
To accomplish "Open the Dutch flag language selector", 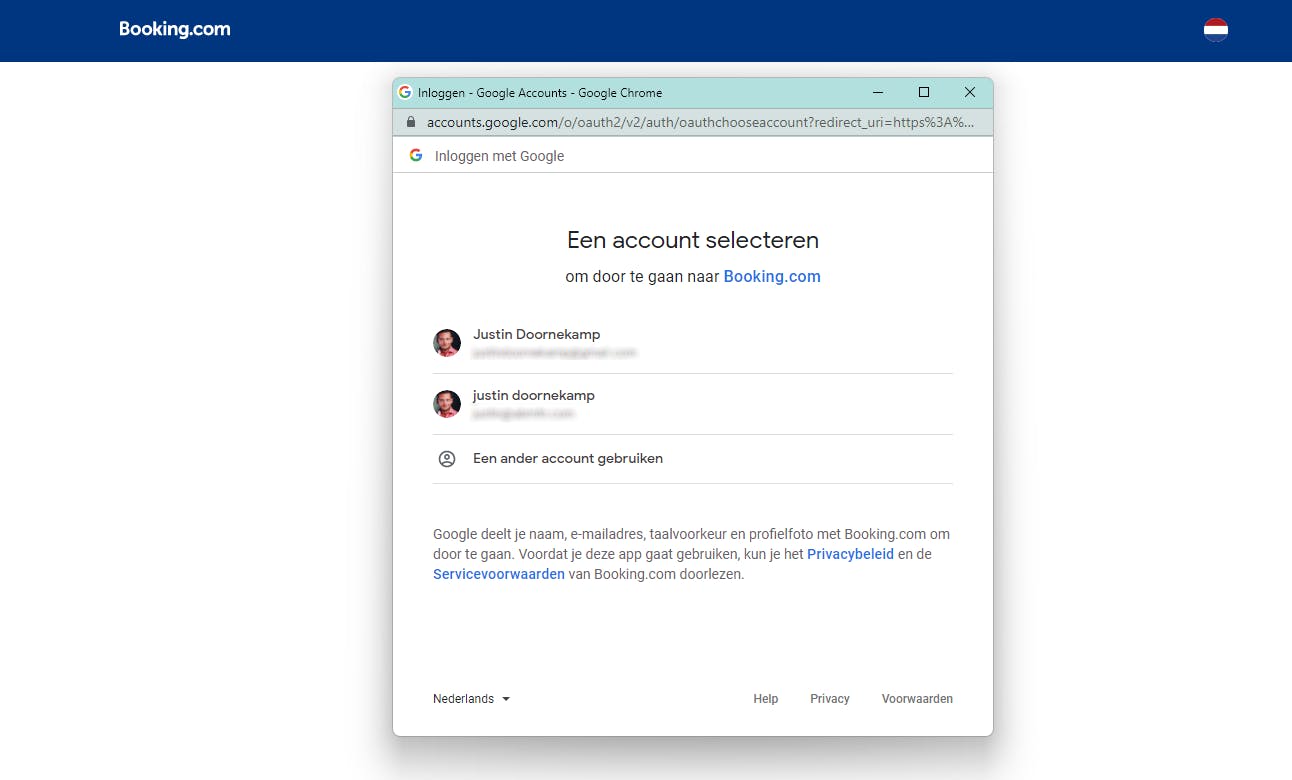I will click(x=1215, y=30).
